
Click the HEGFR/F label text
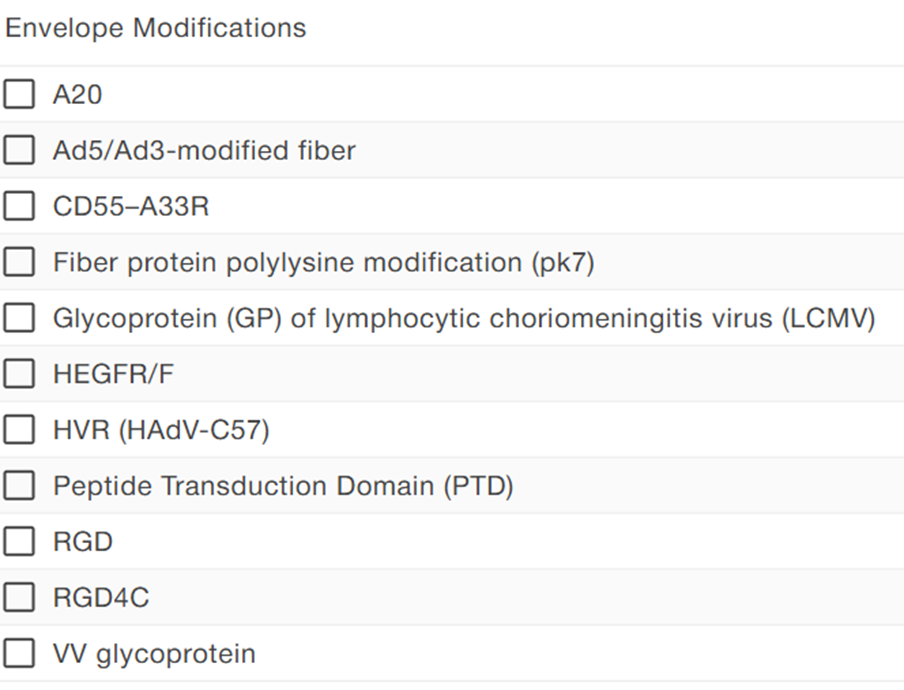click(112, 375)
